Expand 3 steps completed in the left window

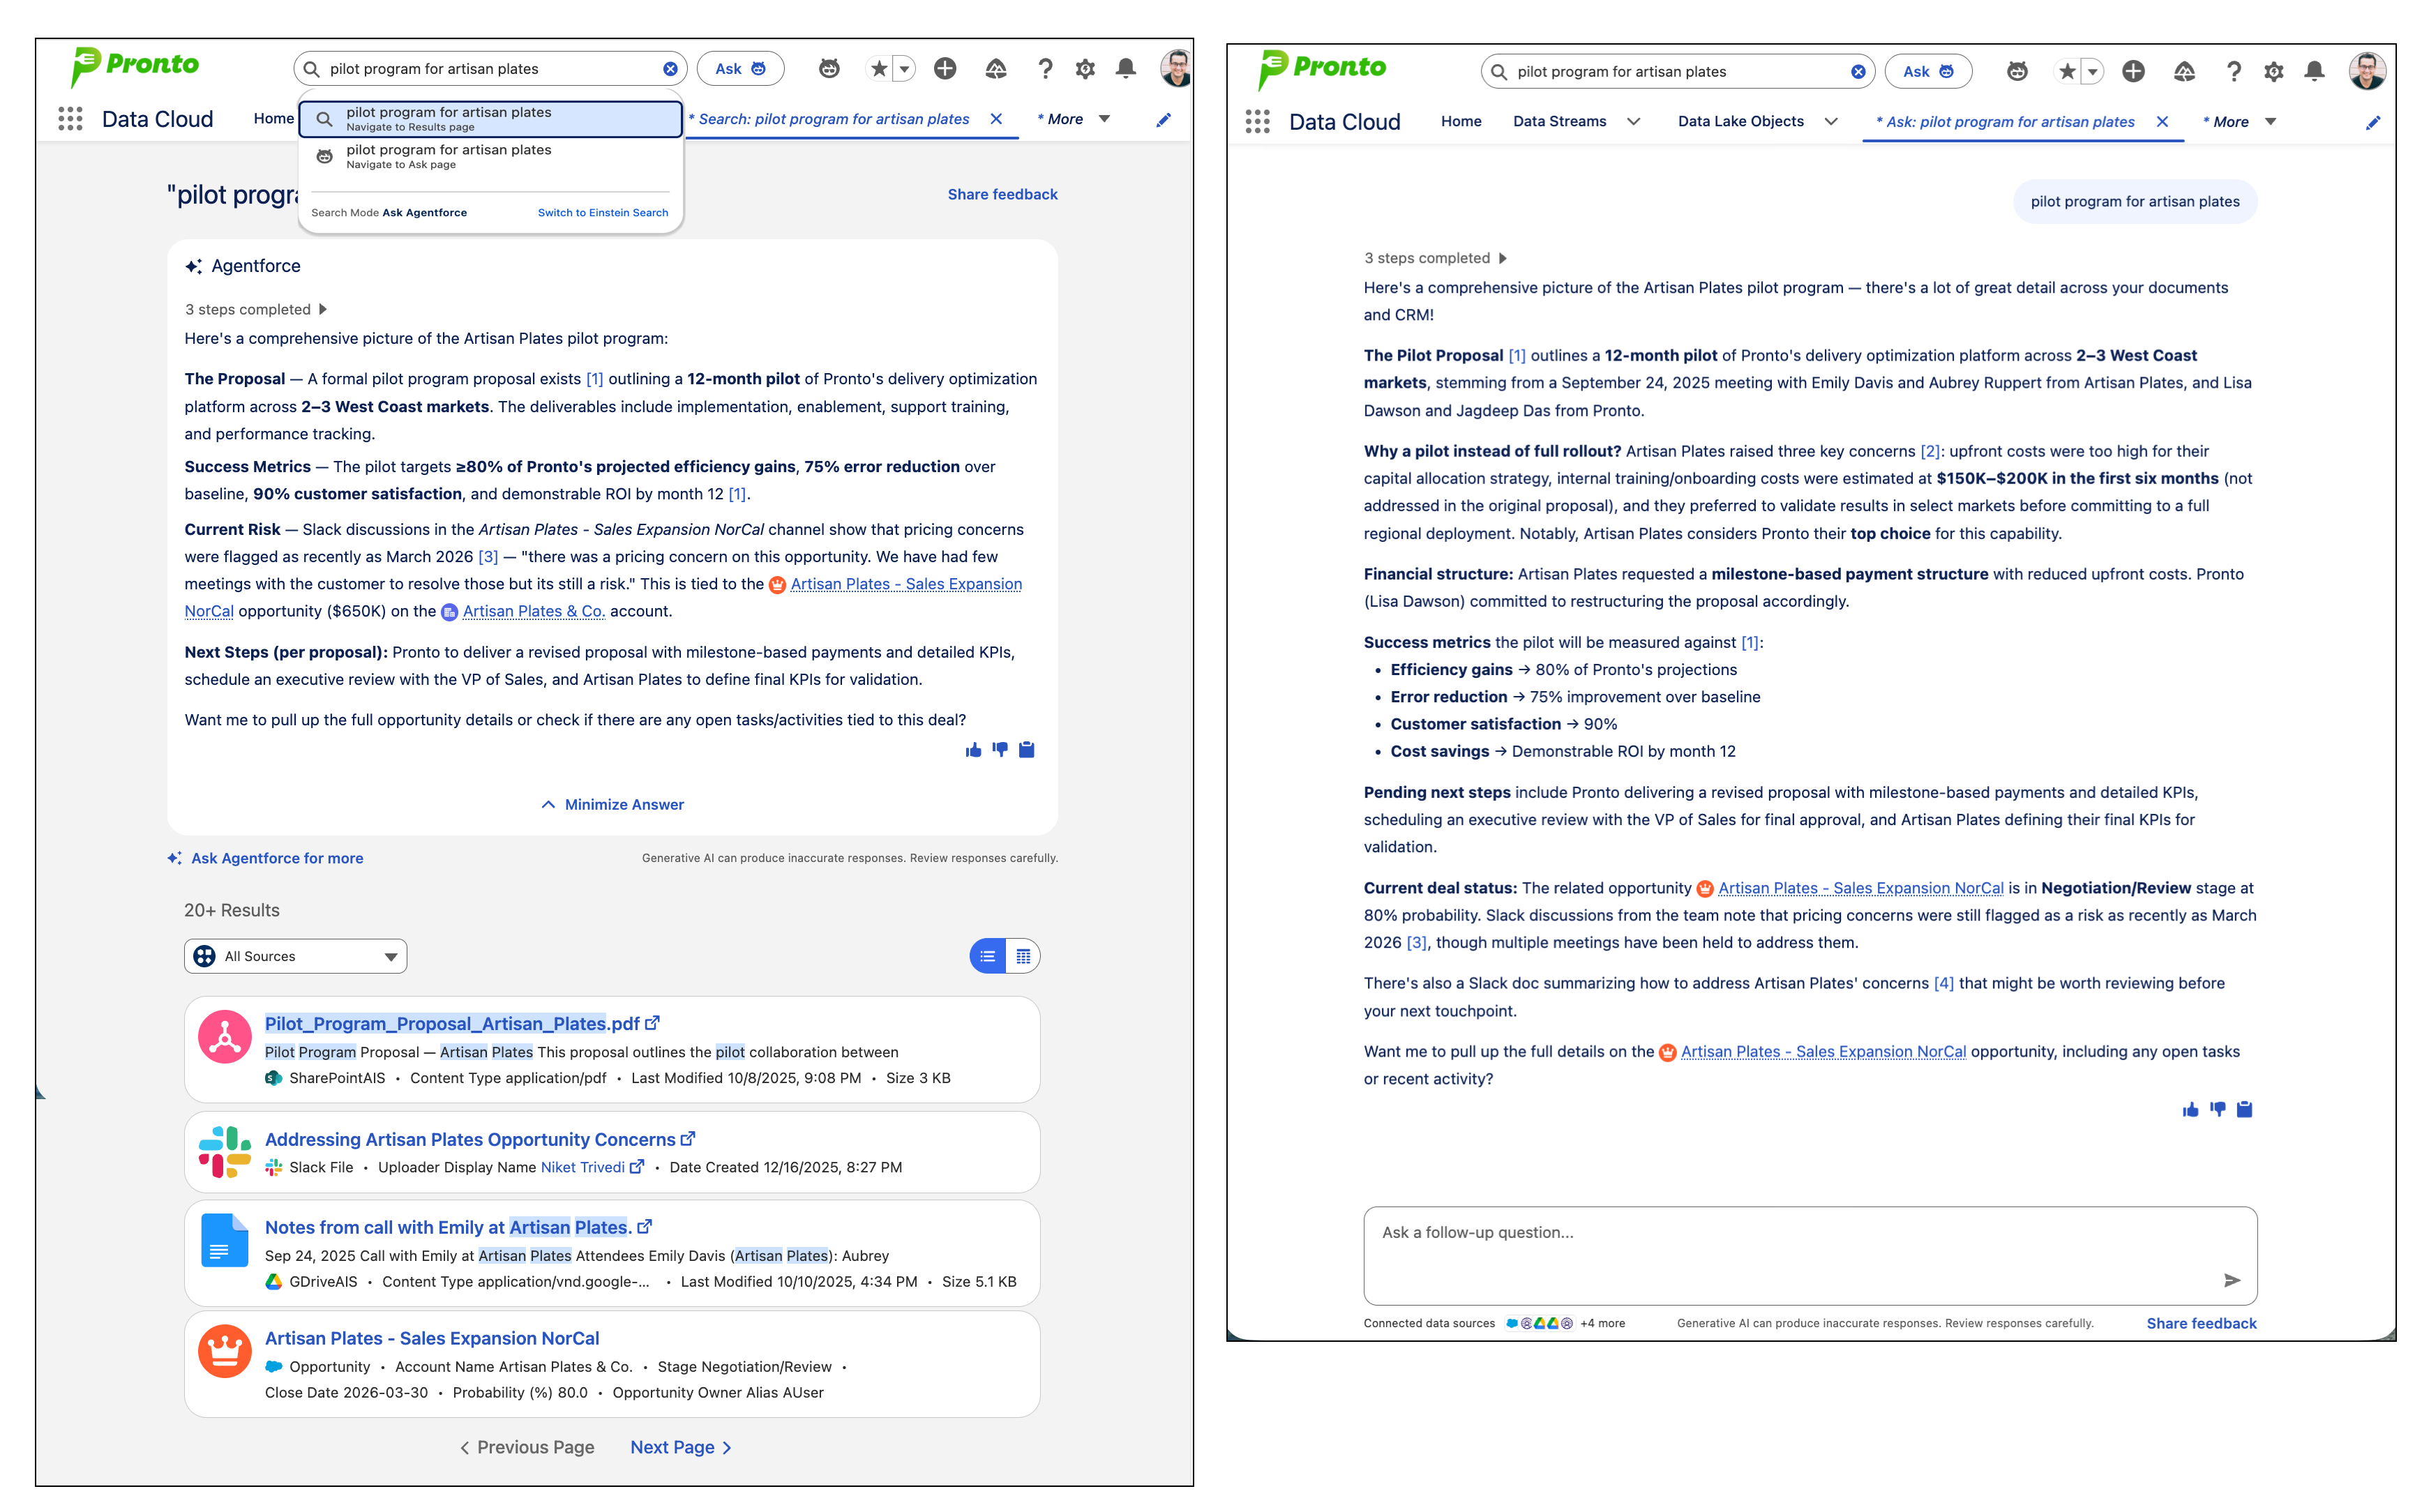[x=255, y=310]
